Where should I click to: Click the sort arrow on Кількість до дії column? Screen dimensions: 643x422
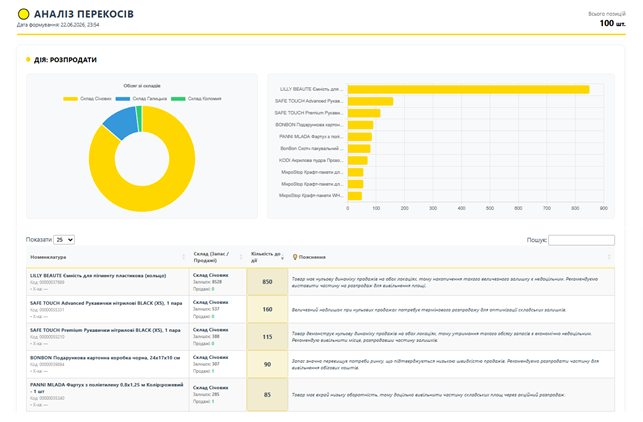coord(282,257)
